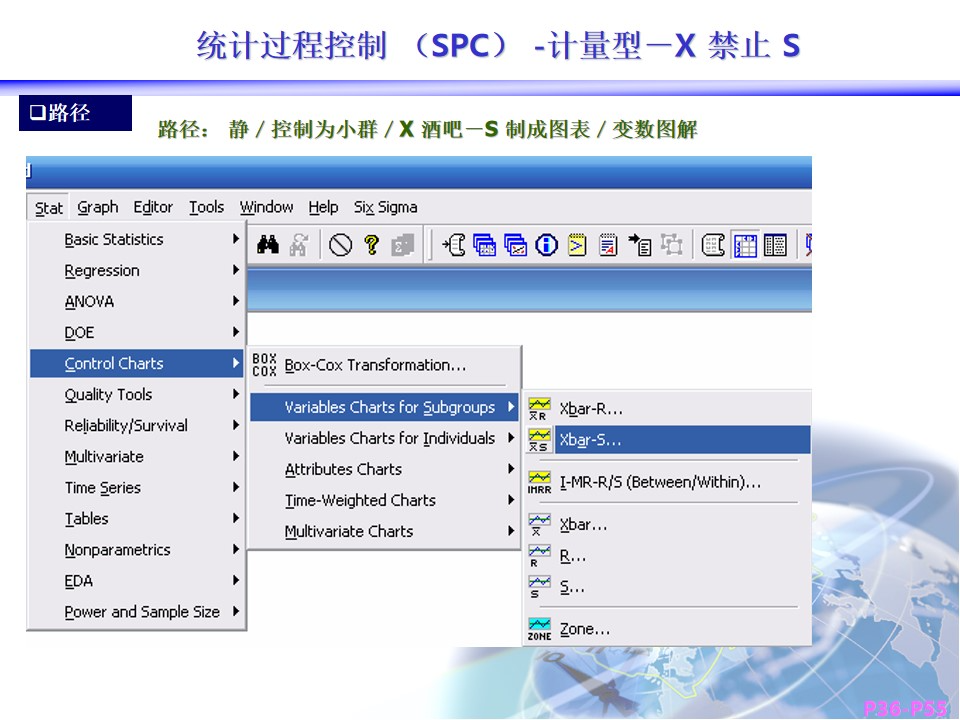
Task: Click the blue info circle icon
Action: pos(546,245)
